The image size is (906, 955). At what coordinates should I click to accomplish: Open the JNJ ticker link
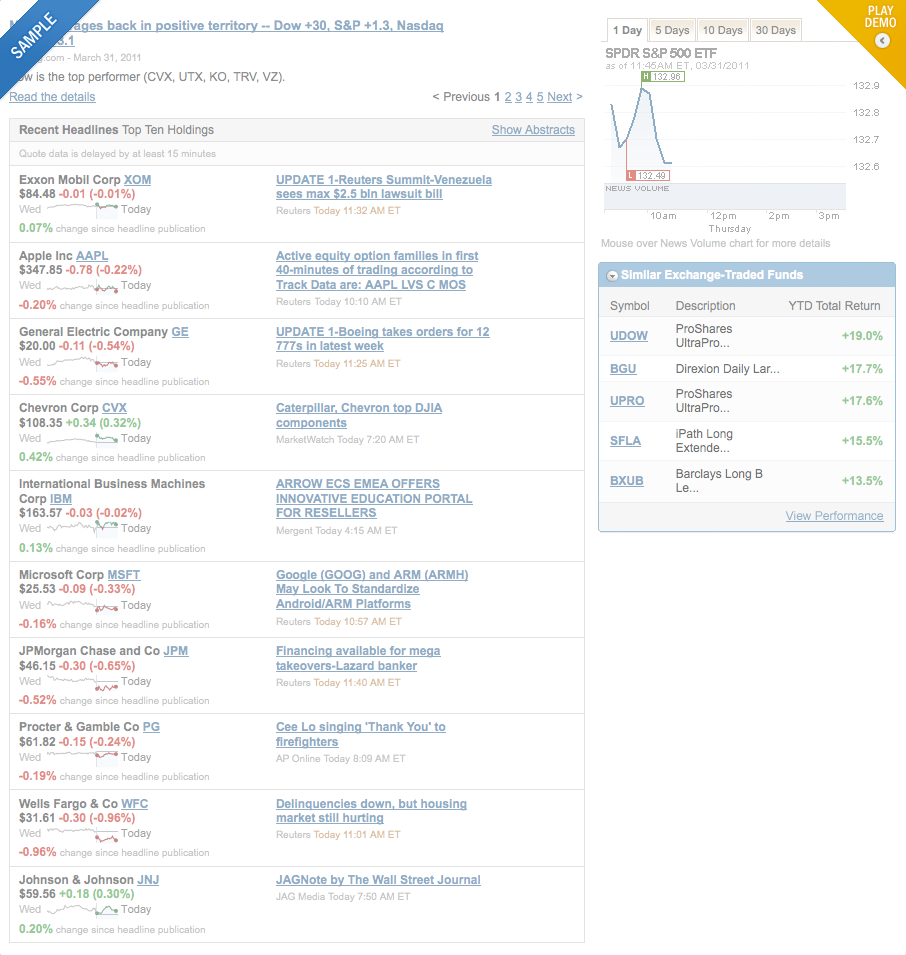point(148,880)
